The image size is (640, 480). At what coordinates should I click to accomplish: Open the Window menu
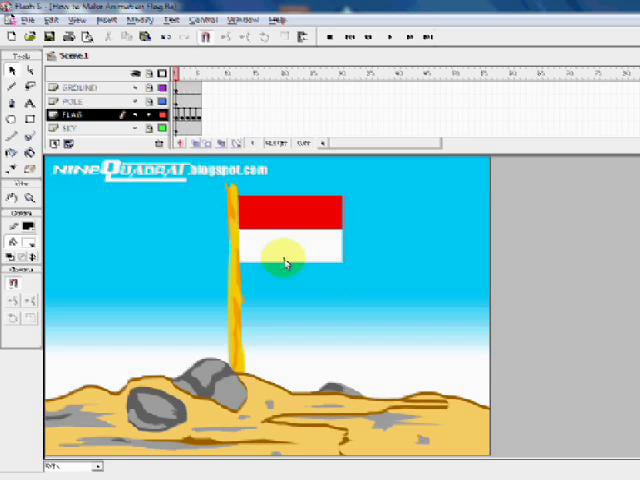pyautogui.click(x=243, y=20)
